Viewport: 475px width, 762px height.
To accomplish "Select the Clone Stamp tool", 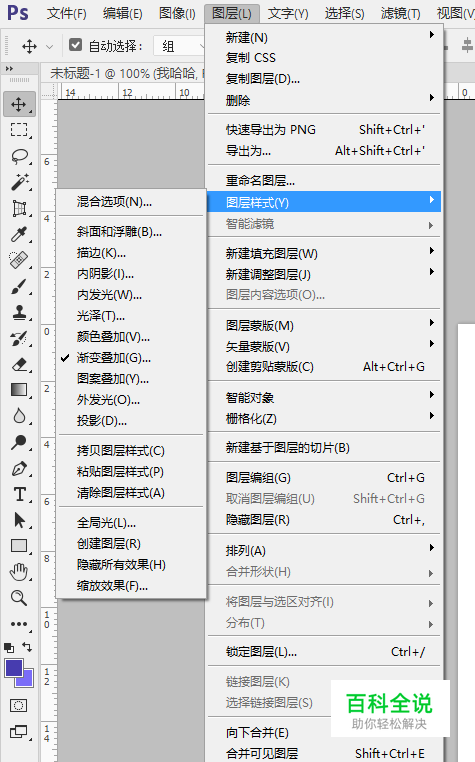I will 19,312.
